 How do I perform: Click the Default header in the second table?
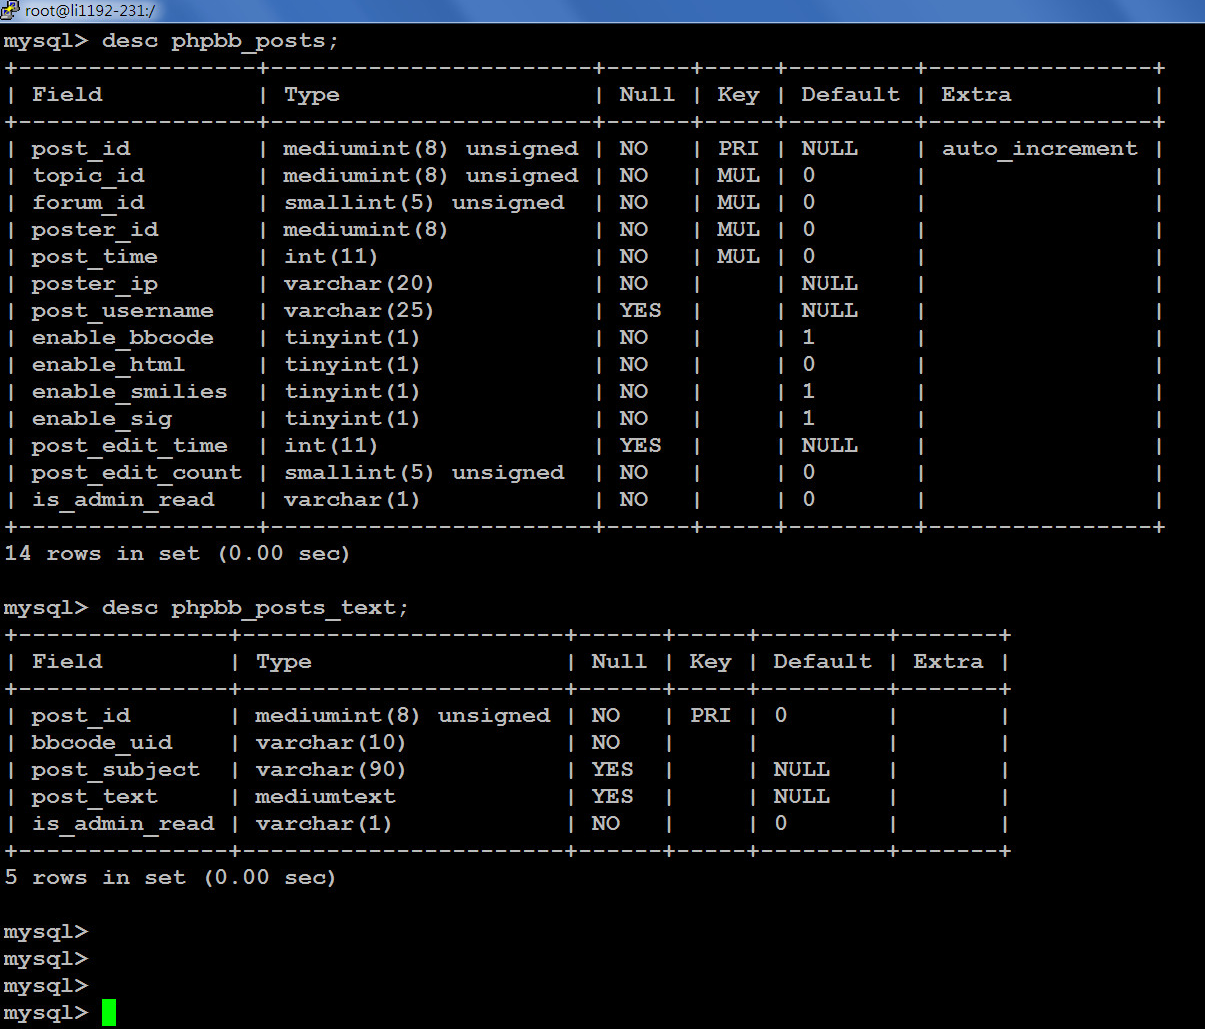pyautogui.click(x=822, y=662)
